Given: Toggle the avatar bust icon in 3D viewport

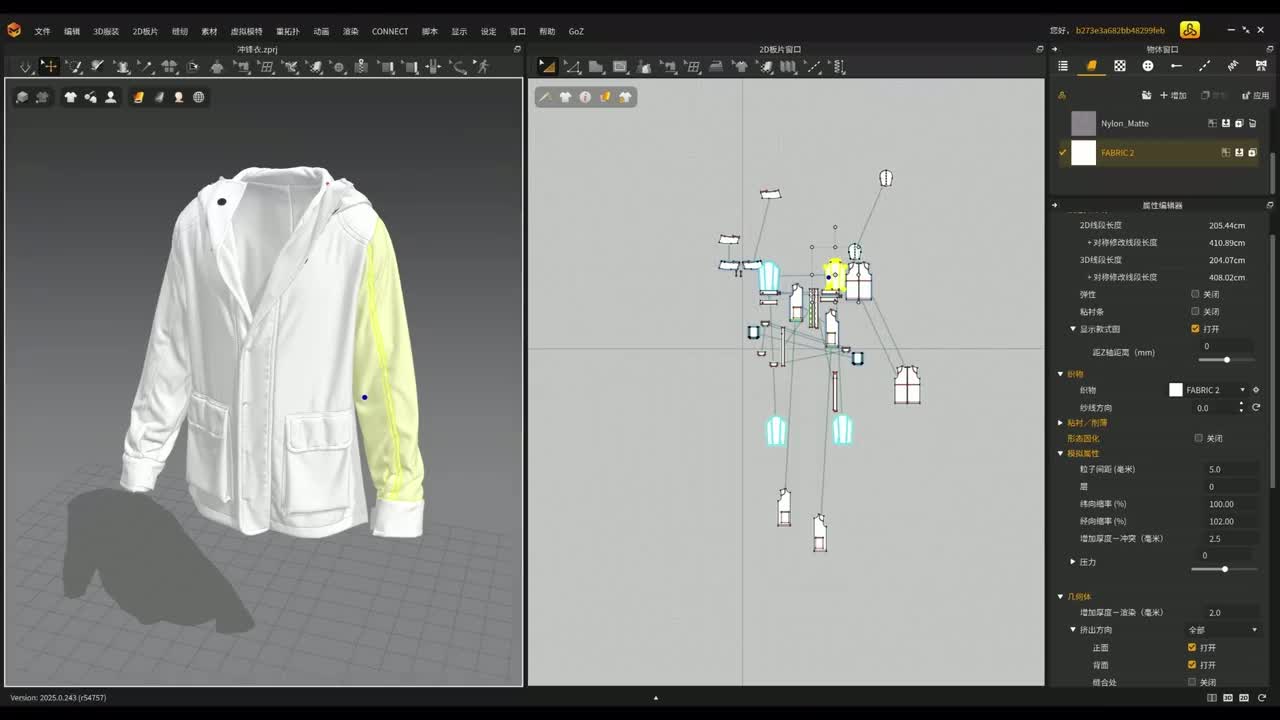Looking at the screenshot, I should 111,97.
